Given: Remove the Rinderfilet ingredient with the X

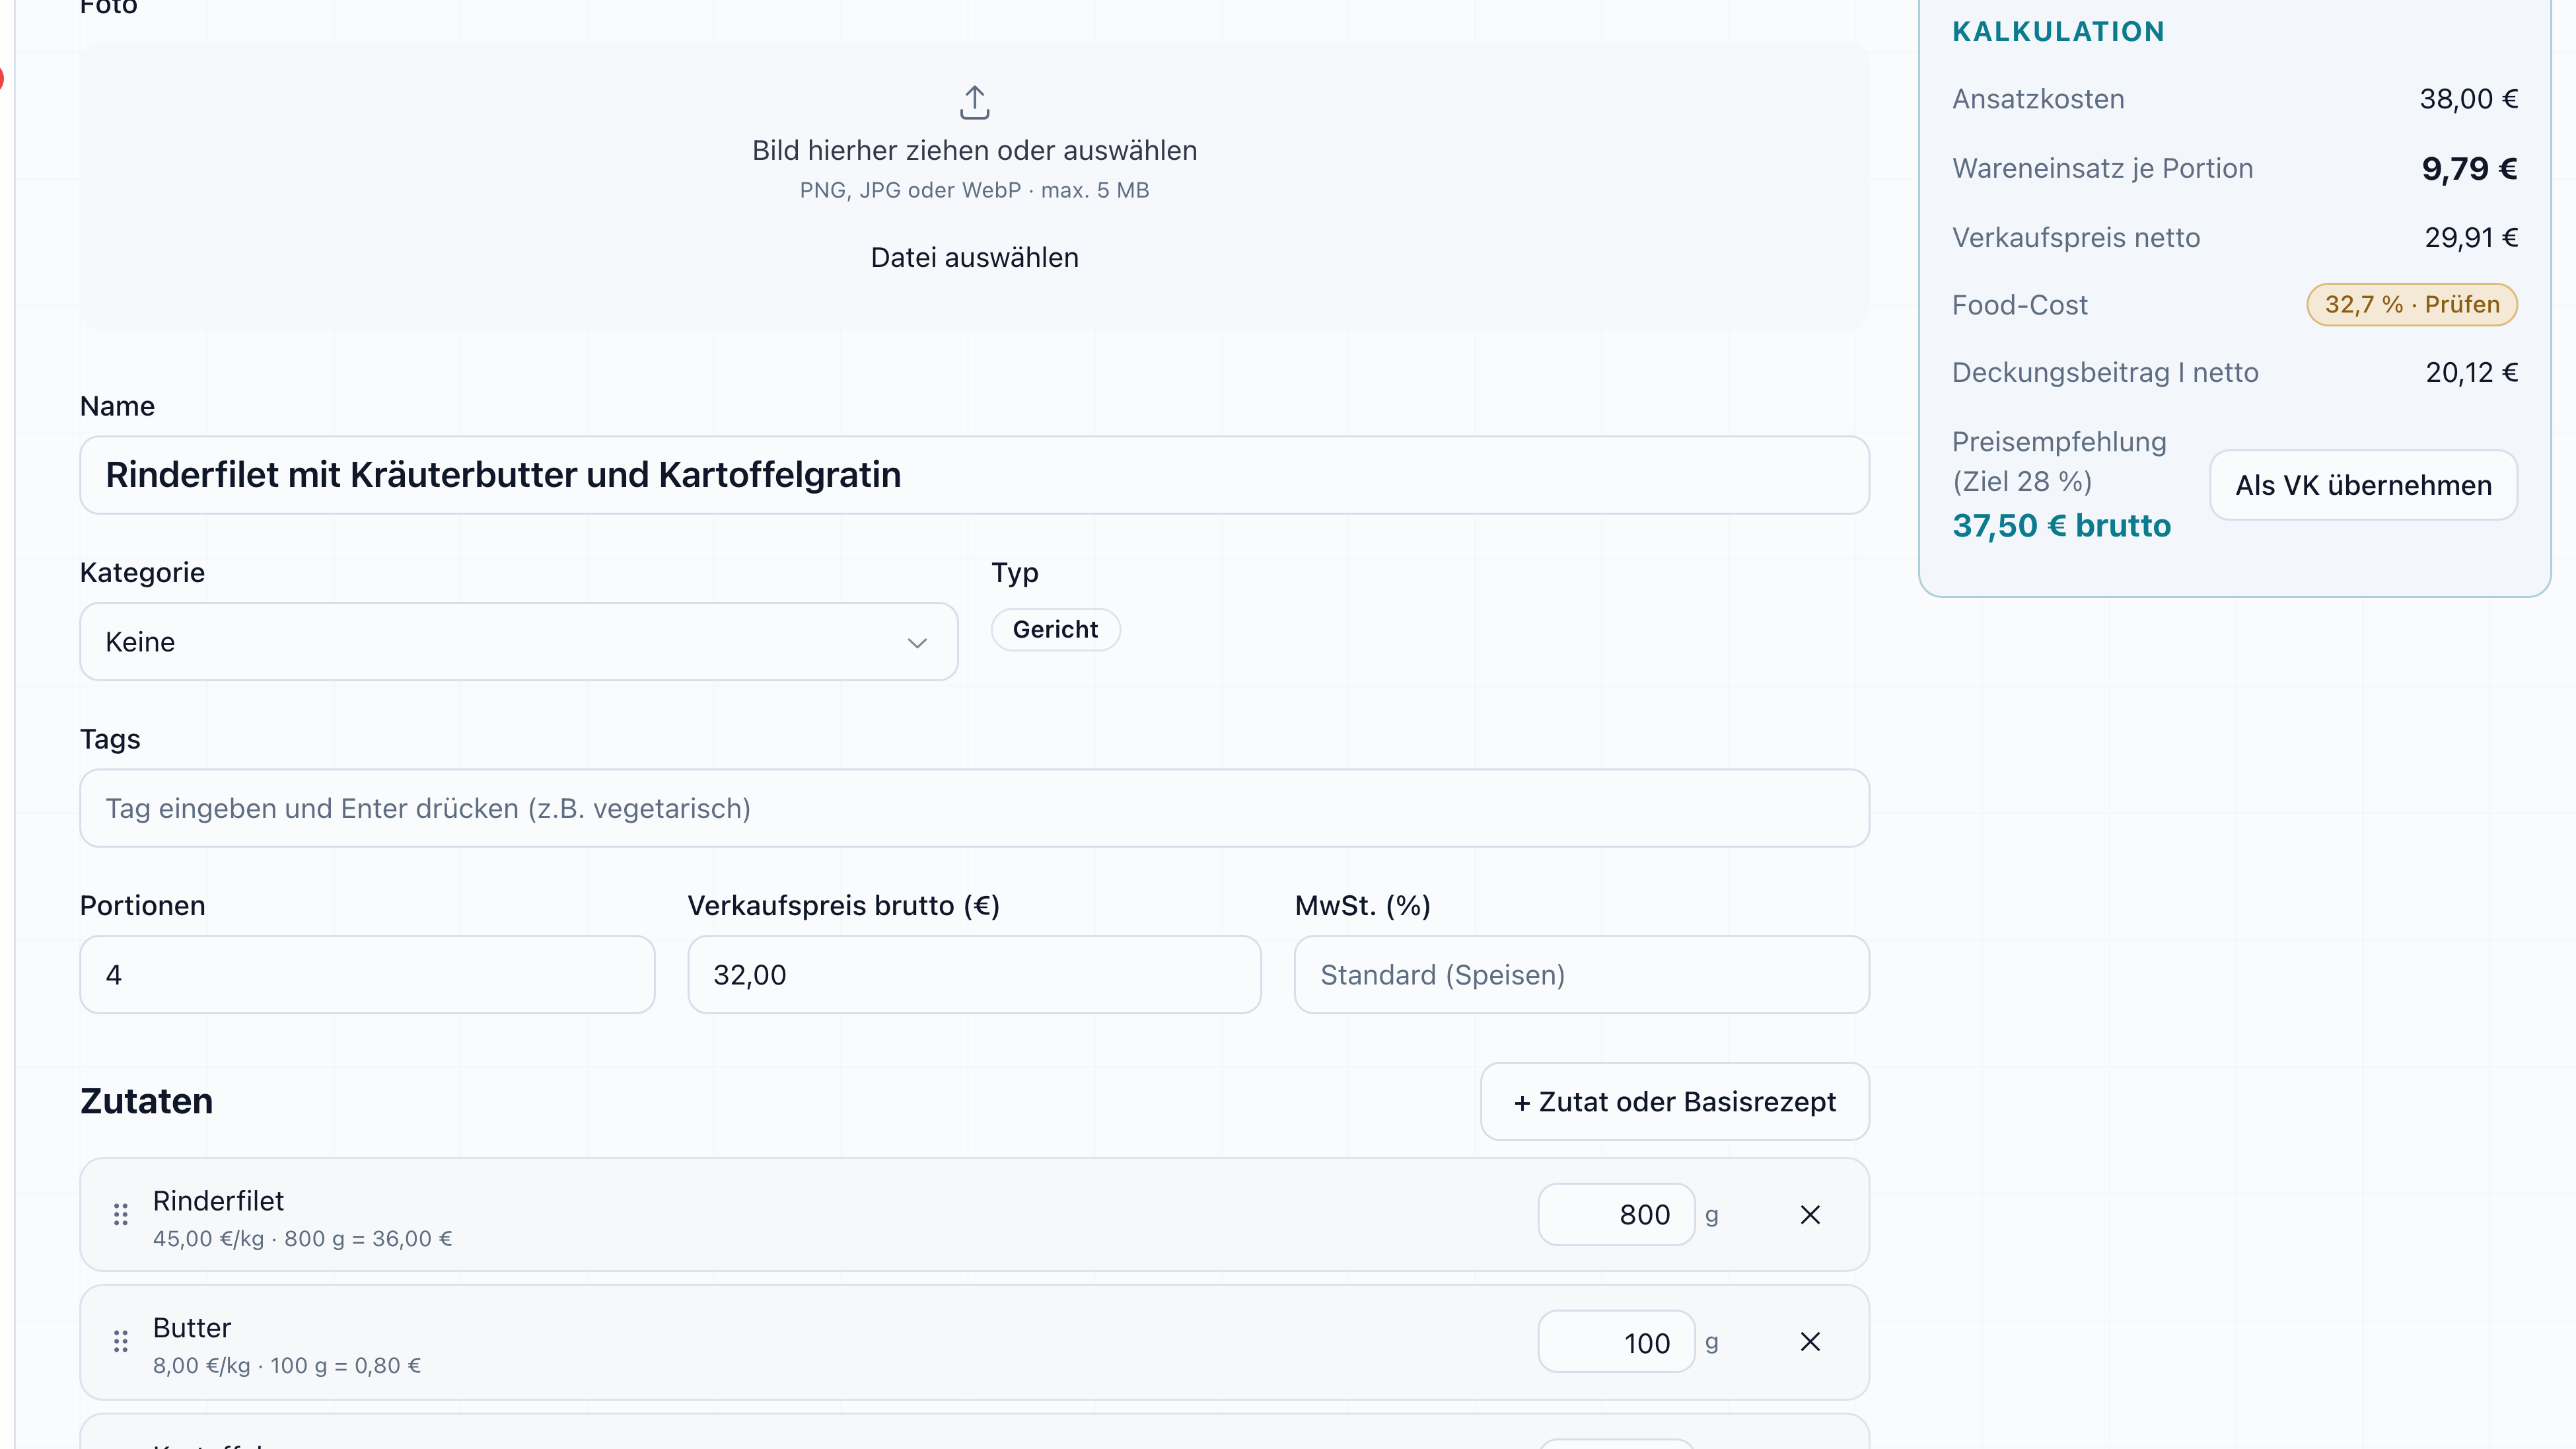Looking at the screenshot, I should (x=1810, y=1214).
